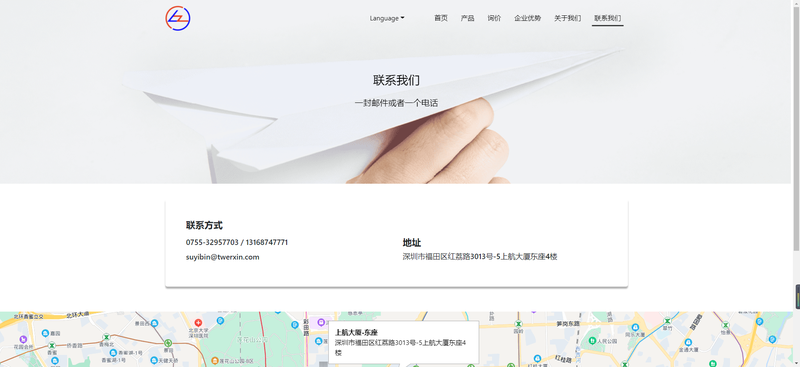The width and height of the screenshot is (800, 367).
Task: Click the 金通大厦 building marker
Action: click(x=688, y=342)
